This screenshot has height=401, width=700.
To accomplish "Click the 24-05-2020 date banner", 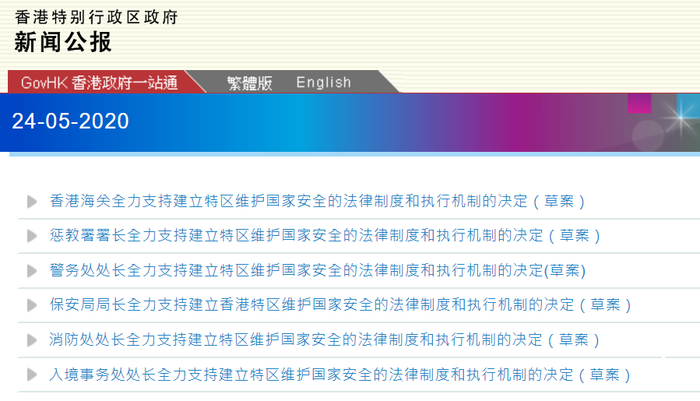I will click(x=71, y=121).
